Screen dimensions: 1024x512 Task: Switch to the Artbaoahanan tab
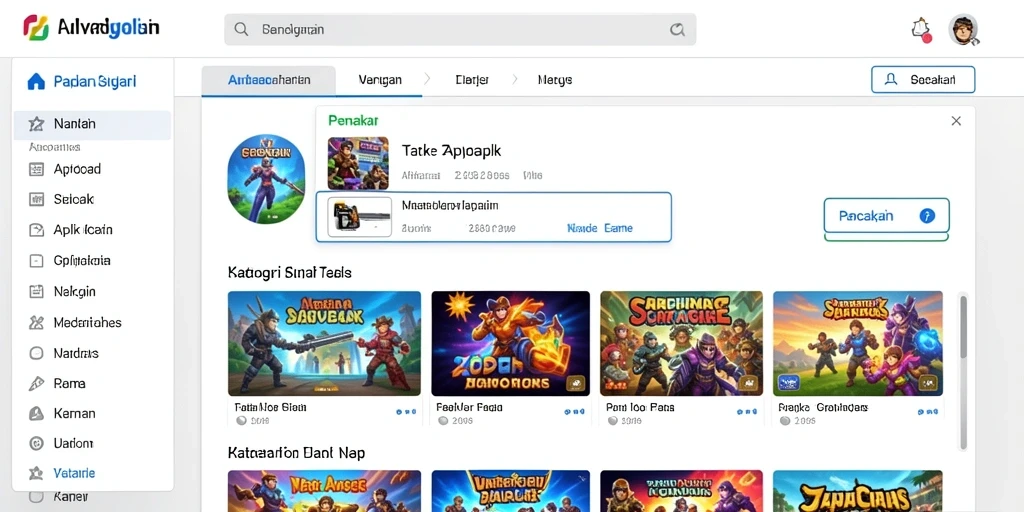269,80
